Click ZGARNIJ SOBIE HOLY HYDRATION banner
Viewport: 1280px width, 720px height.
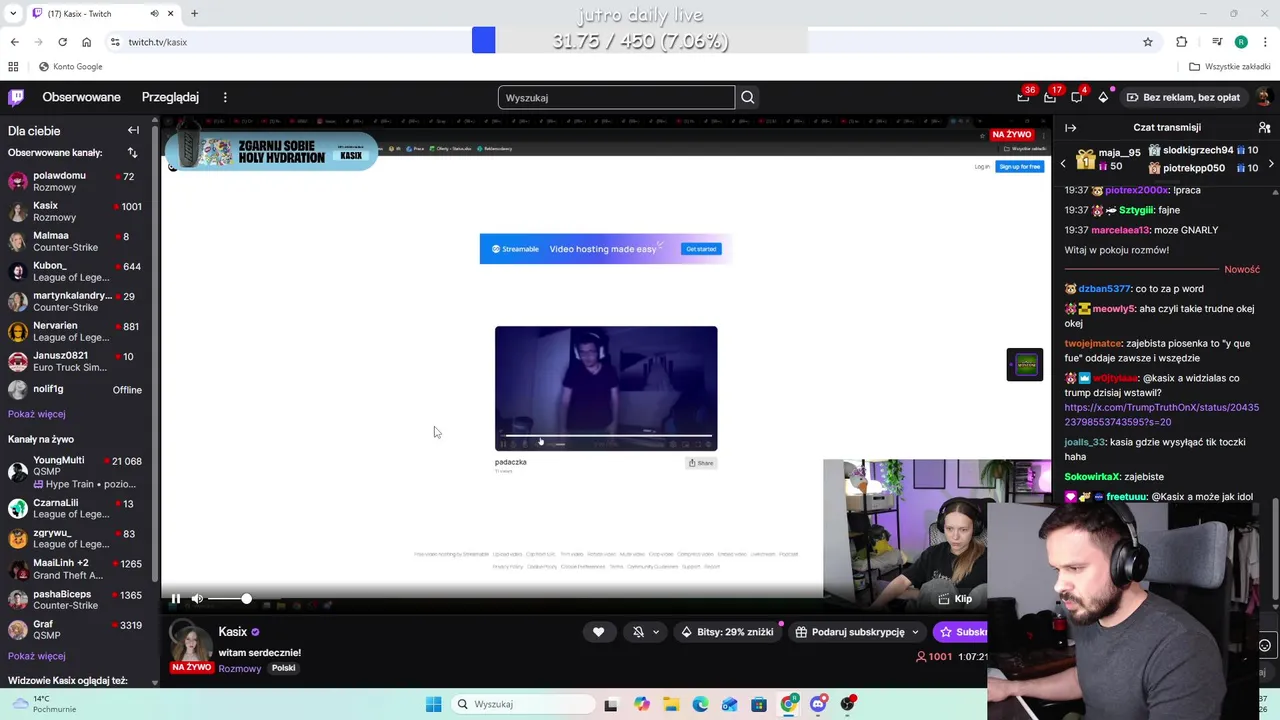pos(271,151)
